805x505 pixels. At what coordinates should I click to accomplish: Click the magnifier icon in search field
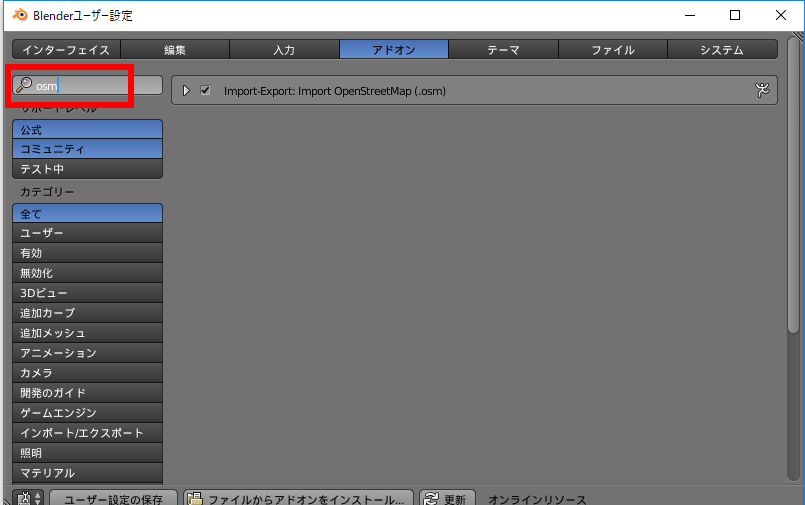tap(24, 85)
